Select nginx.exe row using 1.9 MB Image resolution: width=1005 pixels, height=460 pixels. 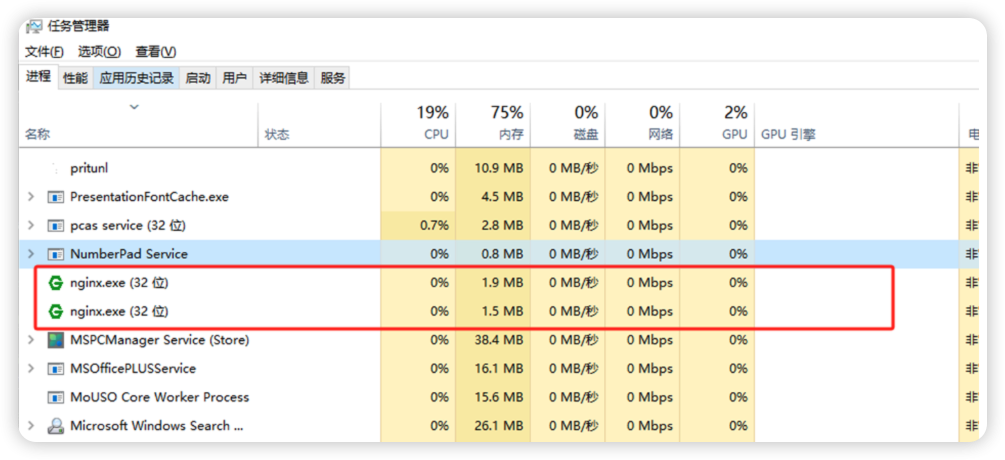(503, 283)
